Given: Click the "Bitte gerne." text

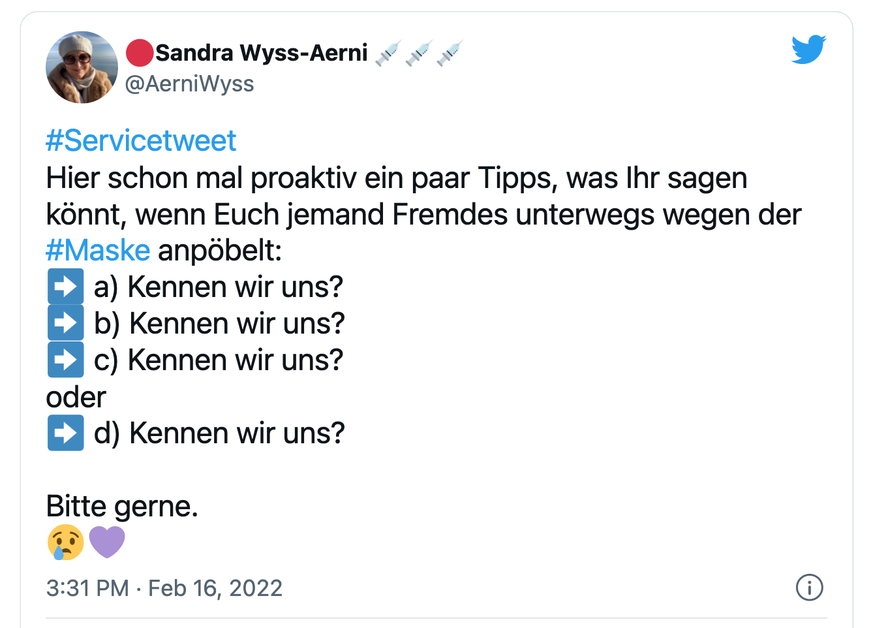Looking at the screenshot, I should tap(122, 506).
